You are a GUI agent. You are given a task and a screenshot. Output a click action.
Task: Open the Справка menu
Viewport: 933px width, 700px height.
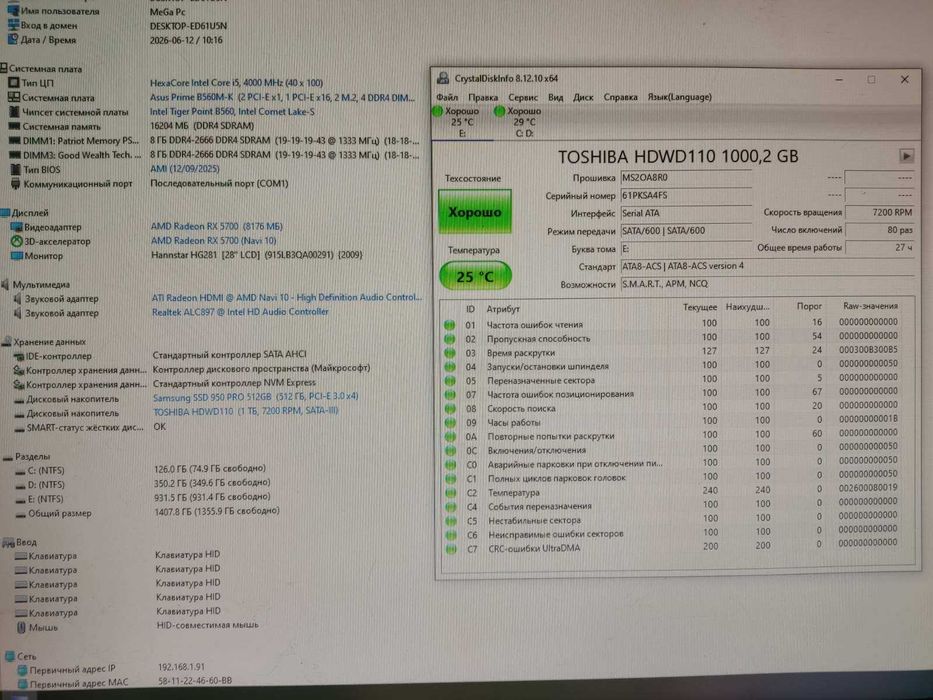[x=621, y=97]
